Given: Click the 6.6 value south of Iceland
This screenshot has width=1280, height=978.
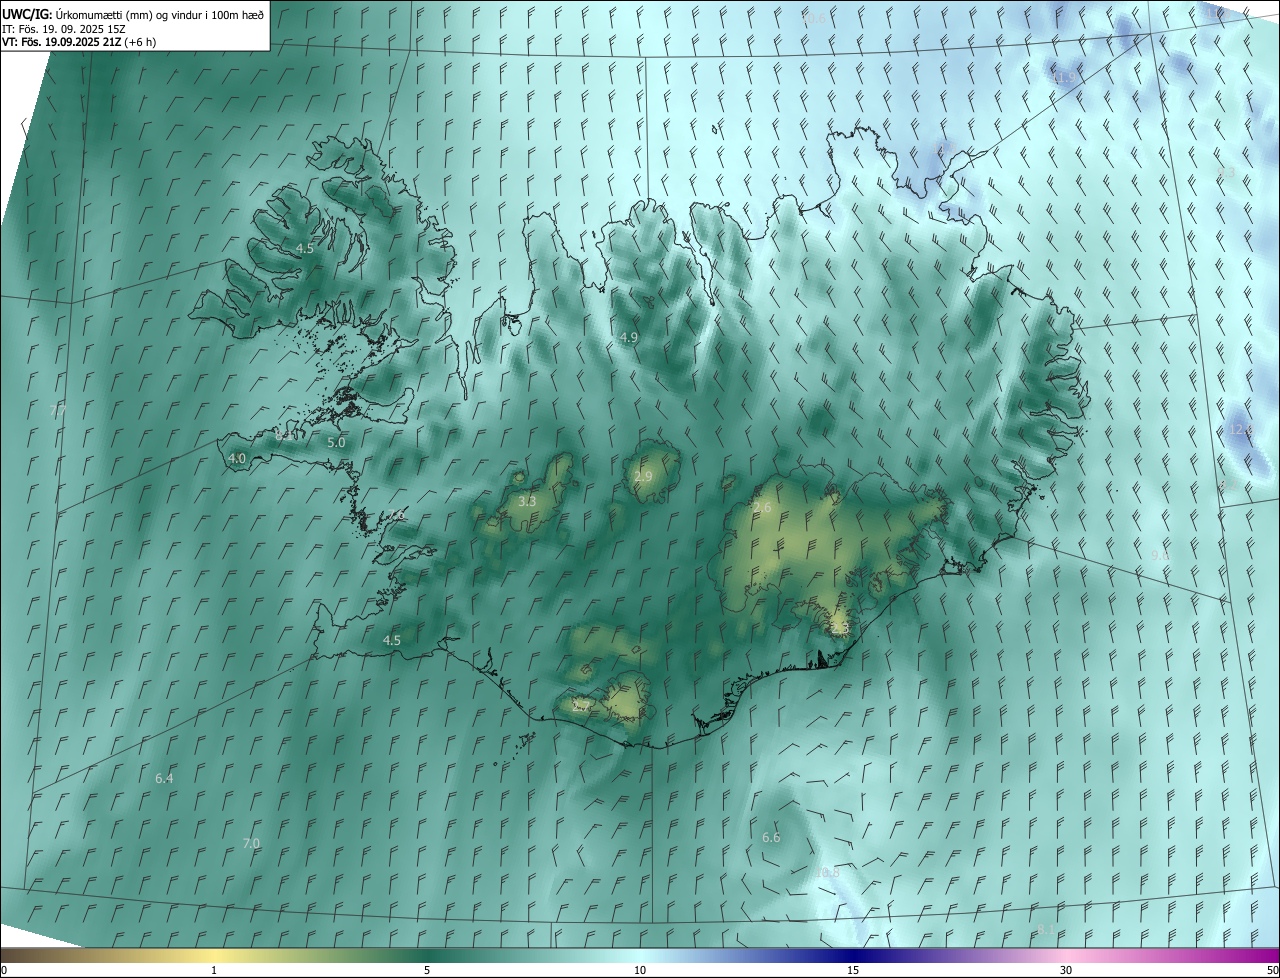Looking at the screenshot, I should [771, 838].
